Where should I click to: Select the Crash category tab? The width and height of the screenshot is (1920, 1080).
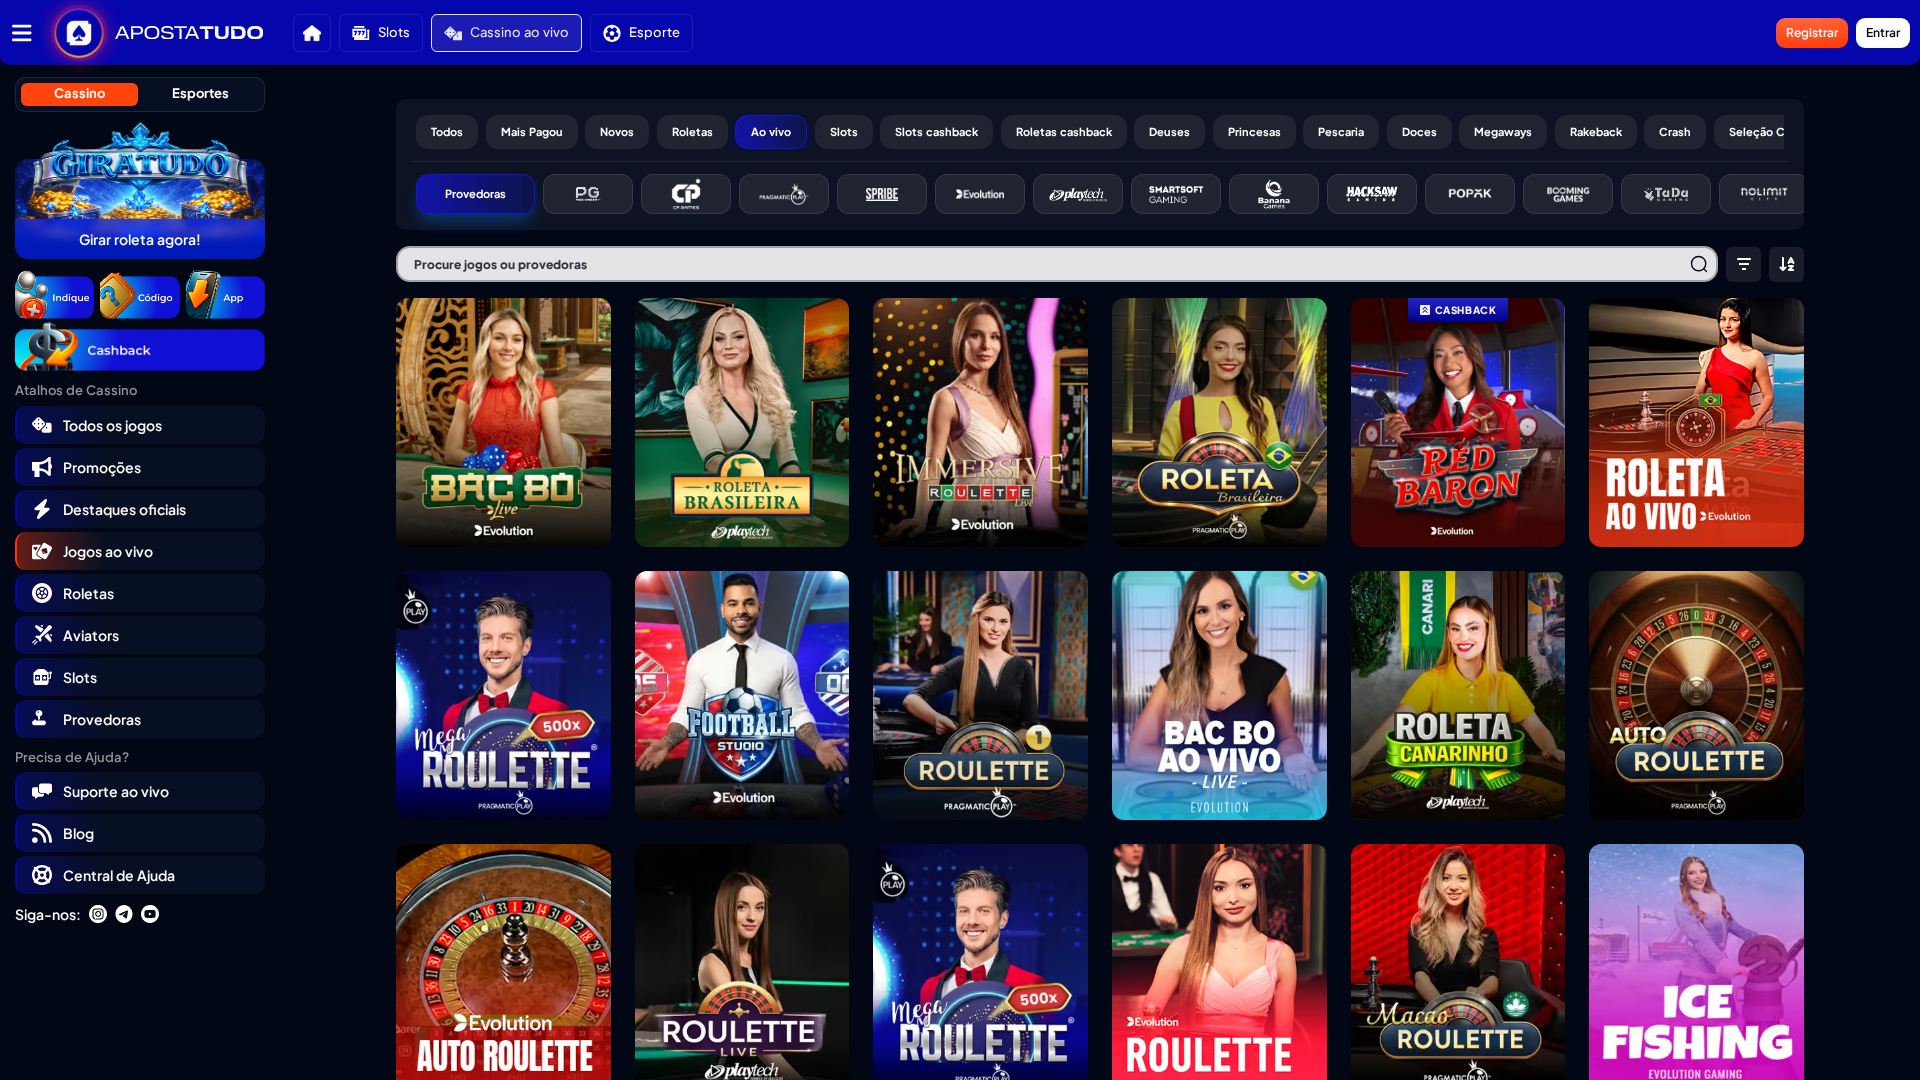point(1675,132)
